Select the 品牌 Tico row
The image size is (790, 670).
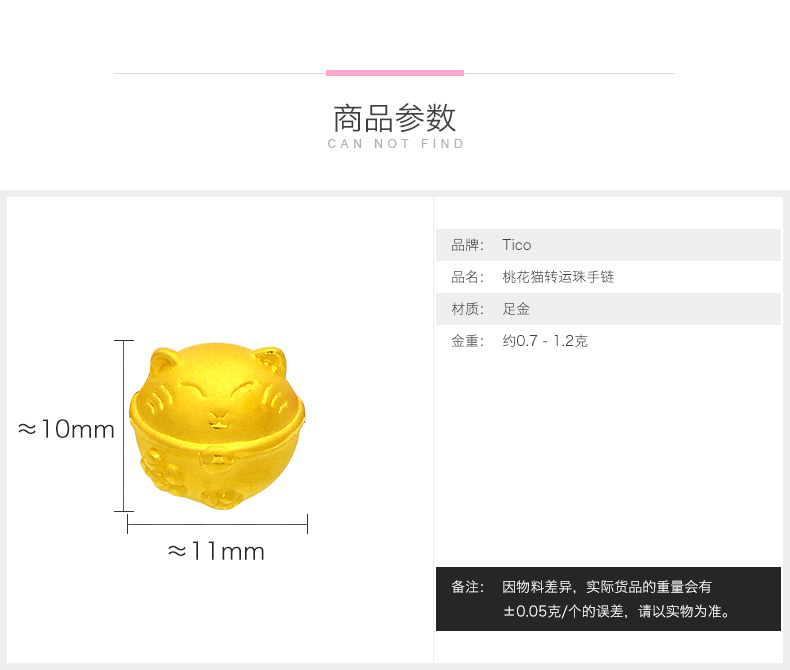coord(608,245)
